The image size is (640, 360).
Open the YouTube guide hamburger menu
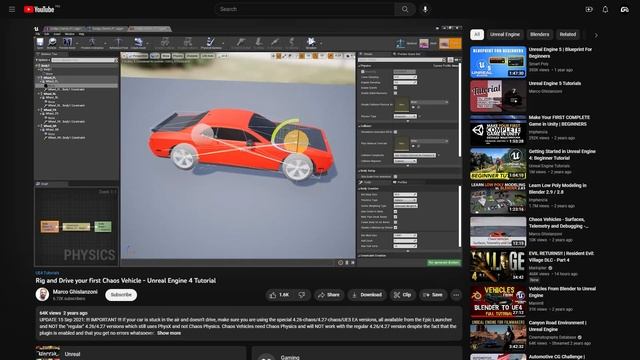click(x=12, y=9)
